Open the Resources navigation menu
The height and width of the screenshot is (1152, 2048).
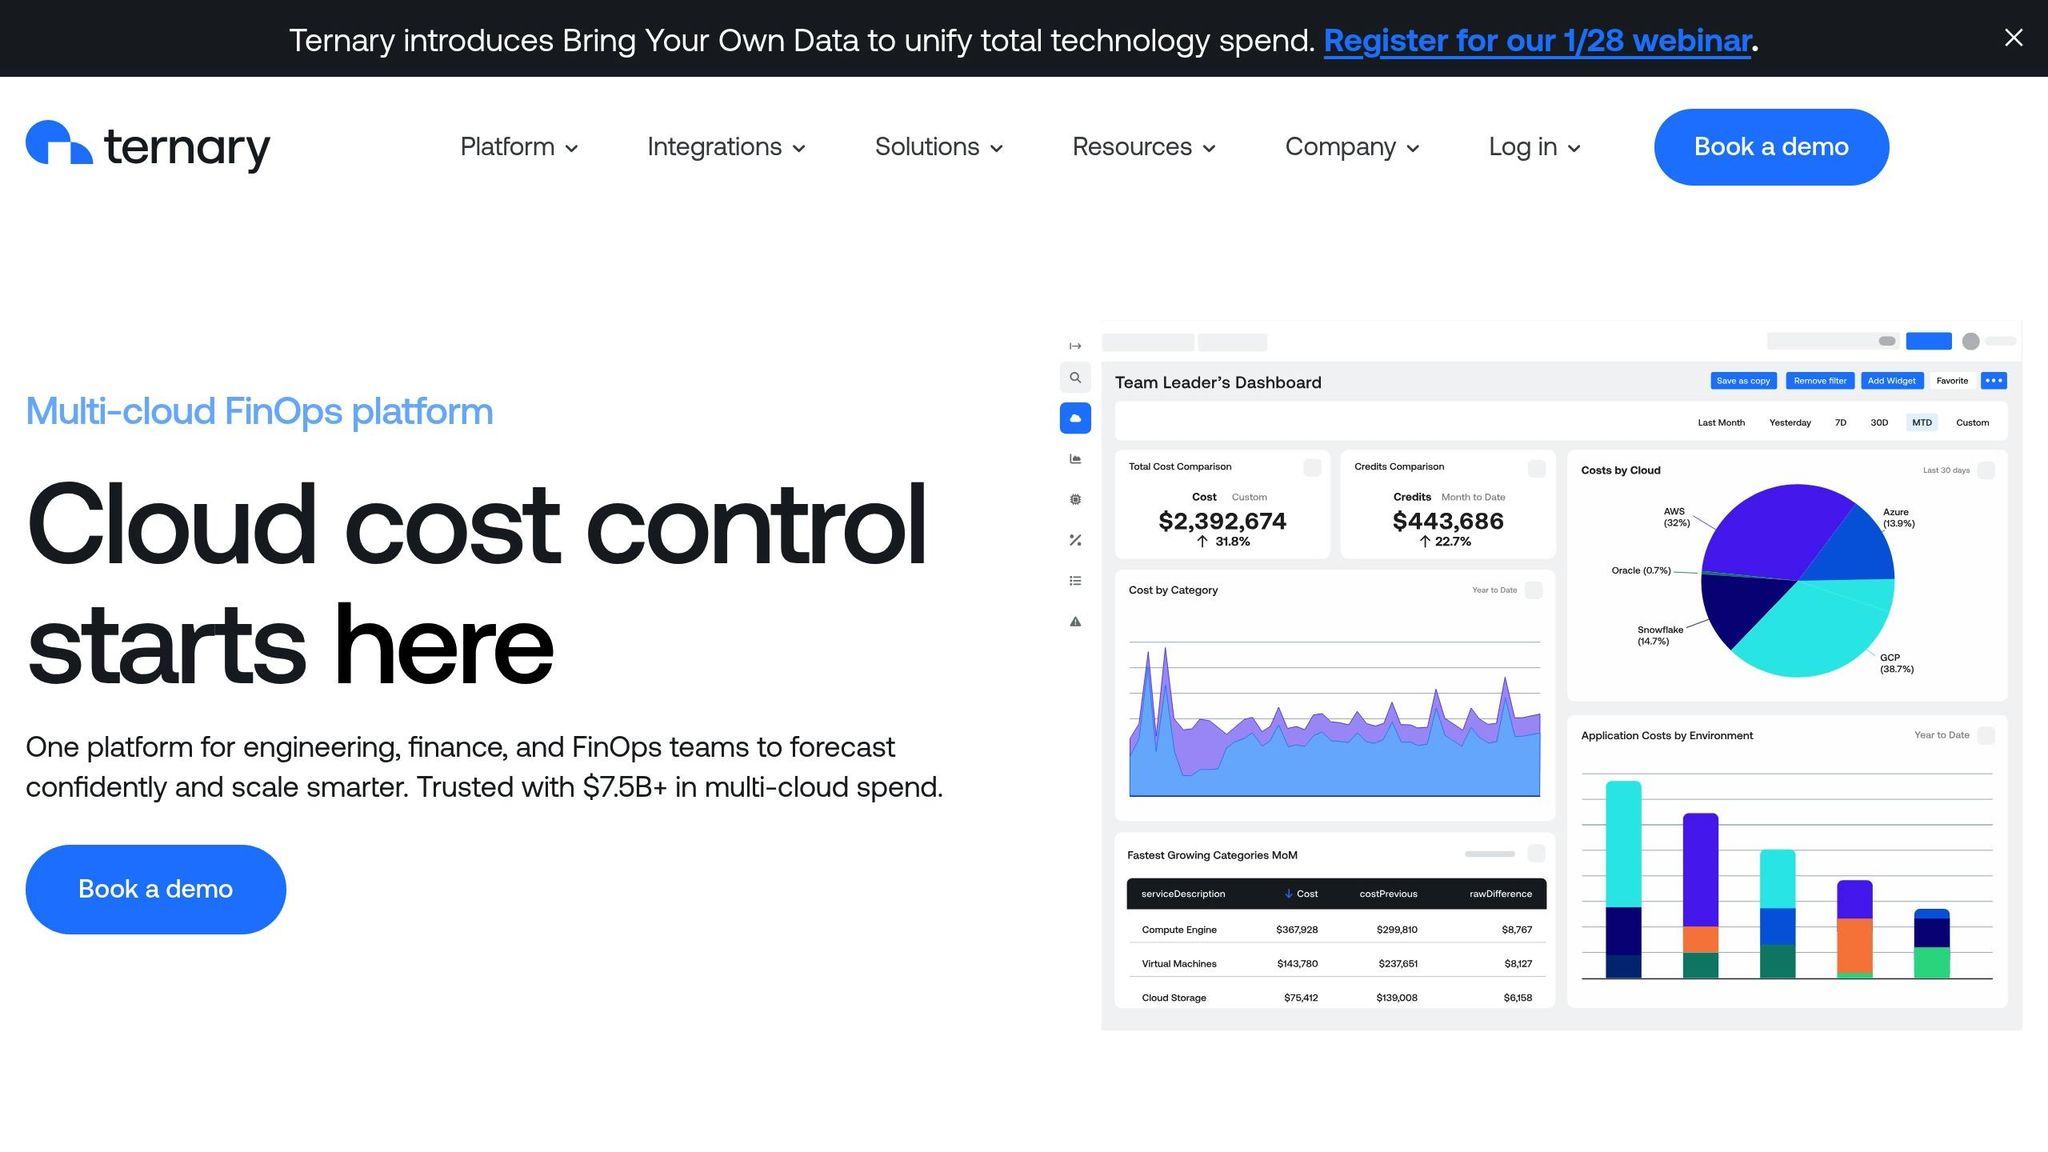click(x=1144, y=147)
